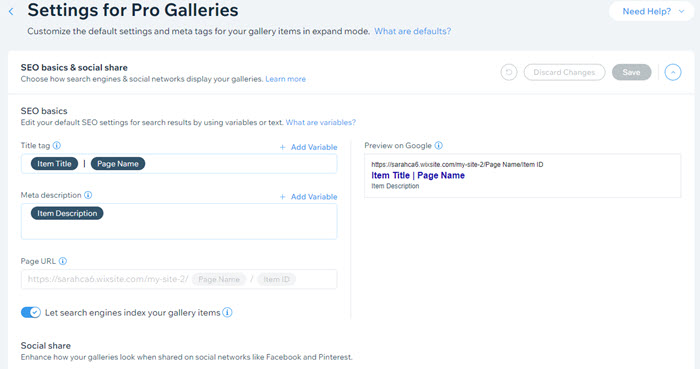Open the Need Help? dropdown
Screen dimensions: 700x369
coord(653,12)
